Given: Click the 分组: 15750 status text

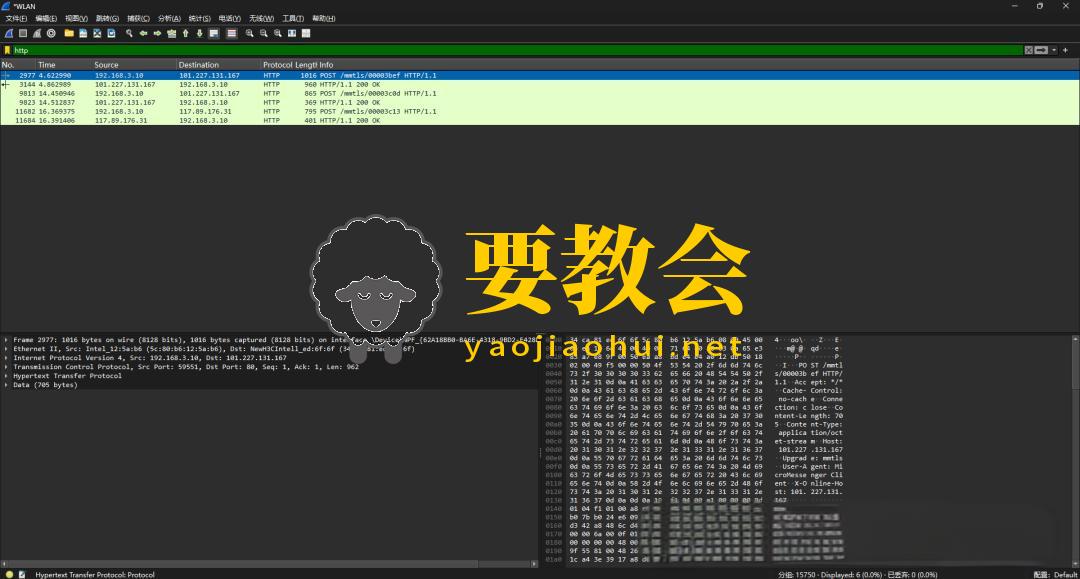Looking at the screenshot, I should [796, 575].
